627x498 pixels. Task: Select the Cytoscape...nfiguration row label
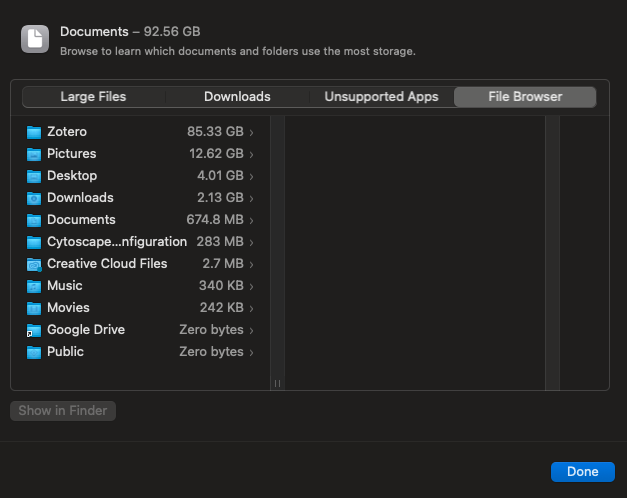[117, 242]
